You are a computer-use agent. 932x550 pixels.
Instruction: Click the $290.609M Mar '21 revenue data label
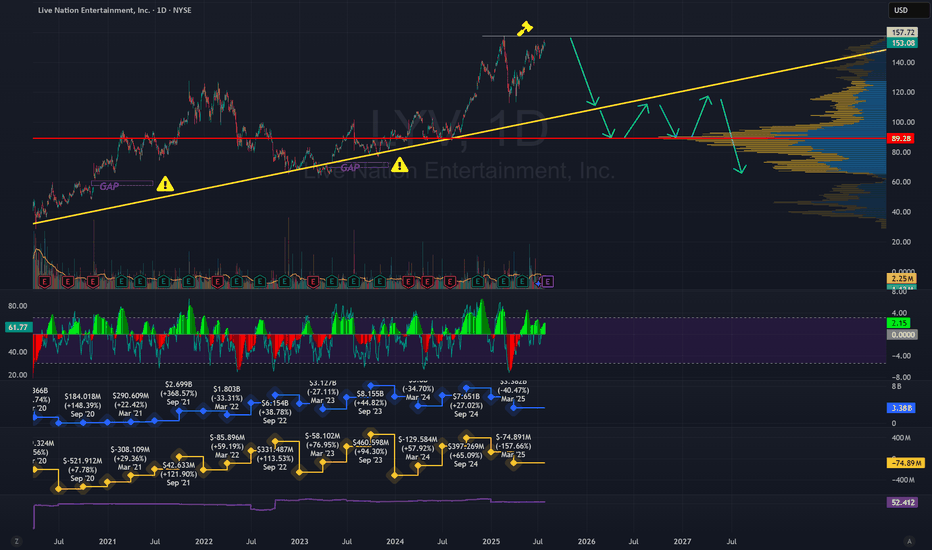pyautogui.click(x=130, y=404)
